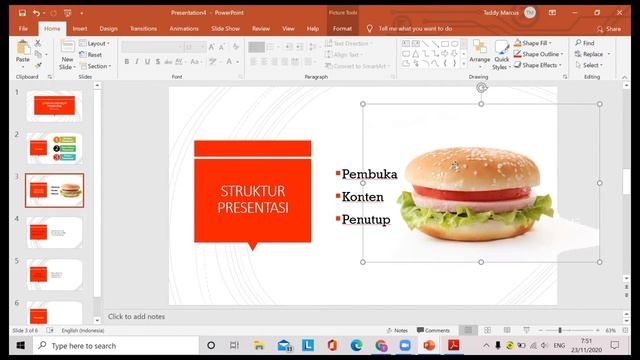This screenshot has height=360, width=640.
Task: Toggle Bold formatting
Action: pyautogui.click(x=127, y=62)
